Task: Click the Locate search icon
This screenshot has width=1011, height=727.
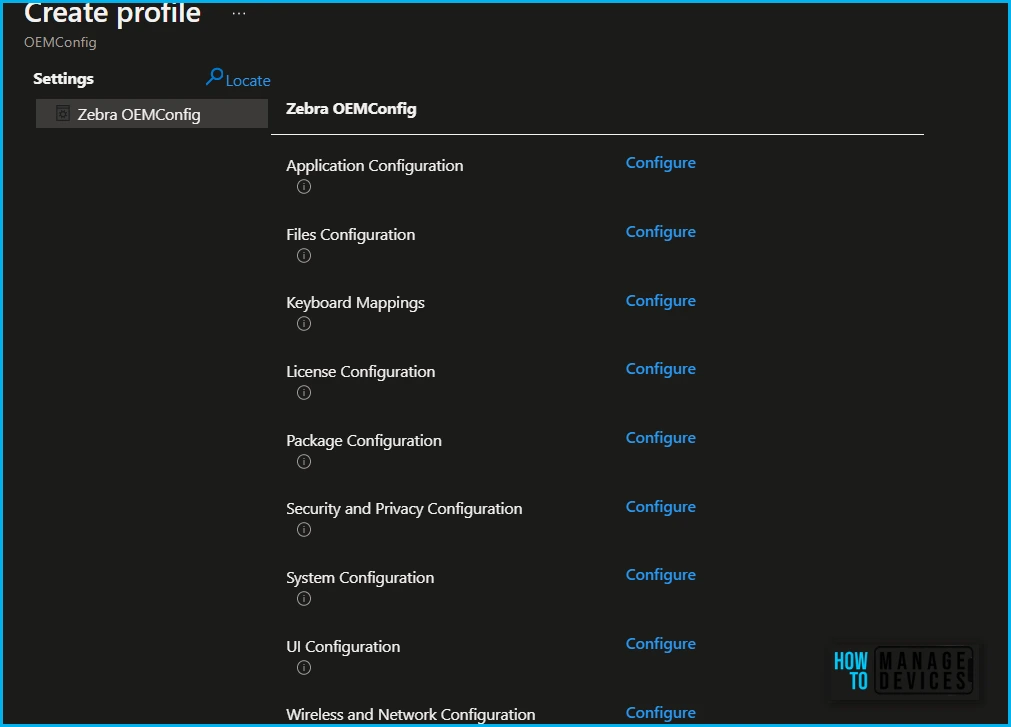Action: tap(214, 77)
